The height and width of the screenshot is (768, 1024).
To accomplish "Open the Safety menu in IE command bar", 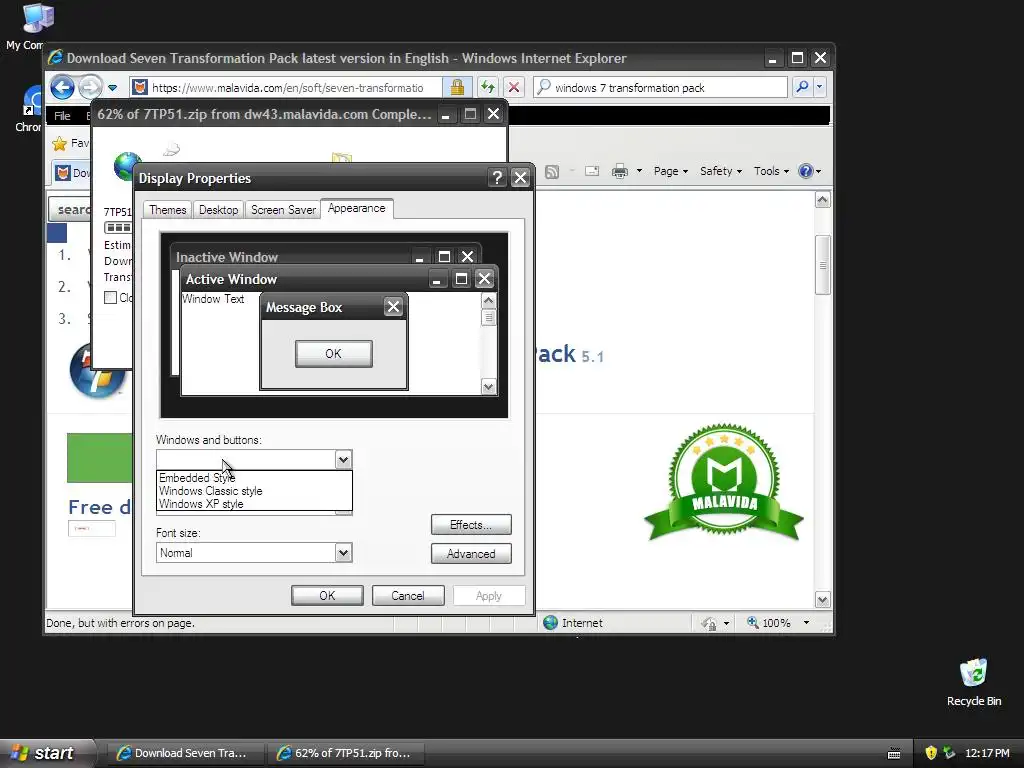I will pyautogui.click(x=720, y=171).
